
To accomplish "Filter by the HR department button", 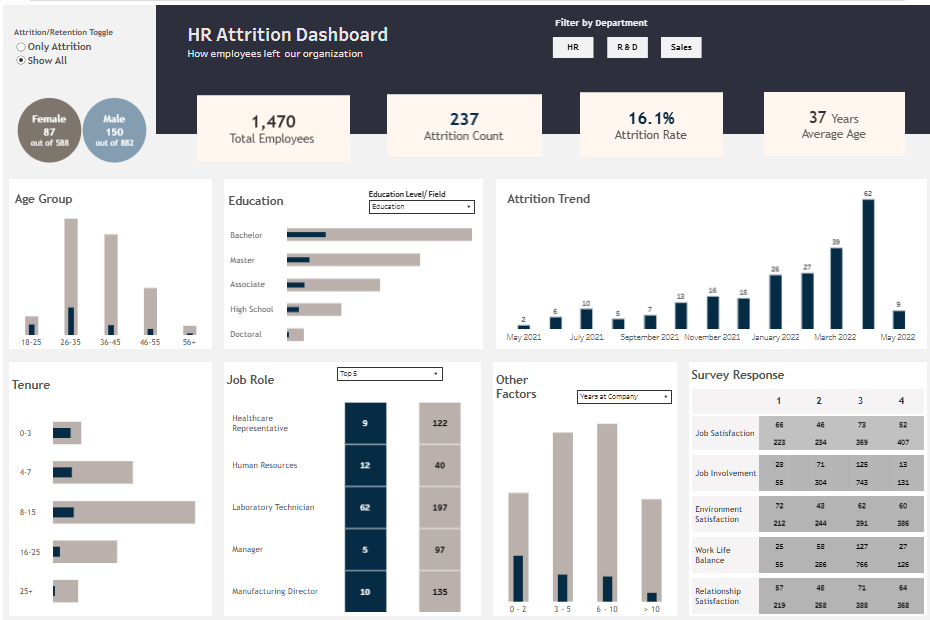I will 572,47.
